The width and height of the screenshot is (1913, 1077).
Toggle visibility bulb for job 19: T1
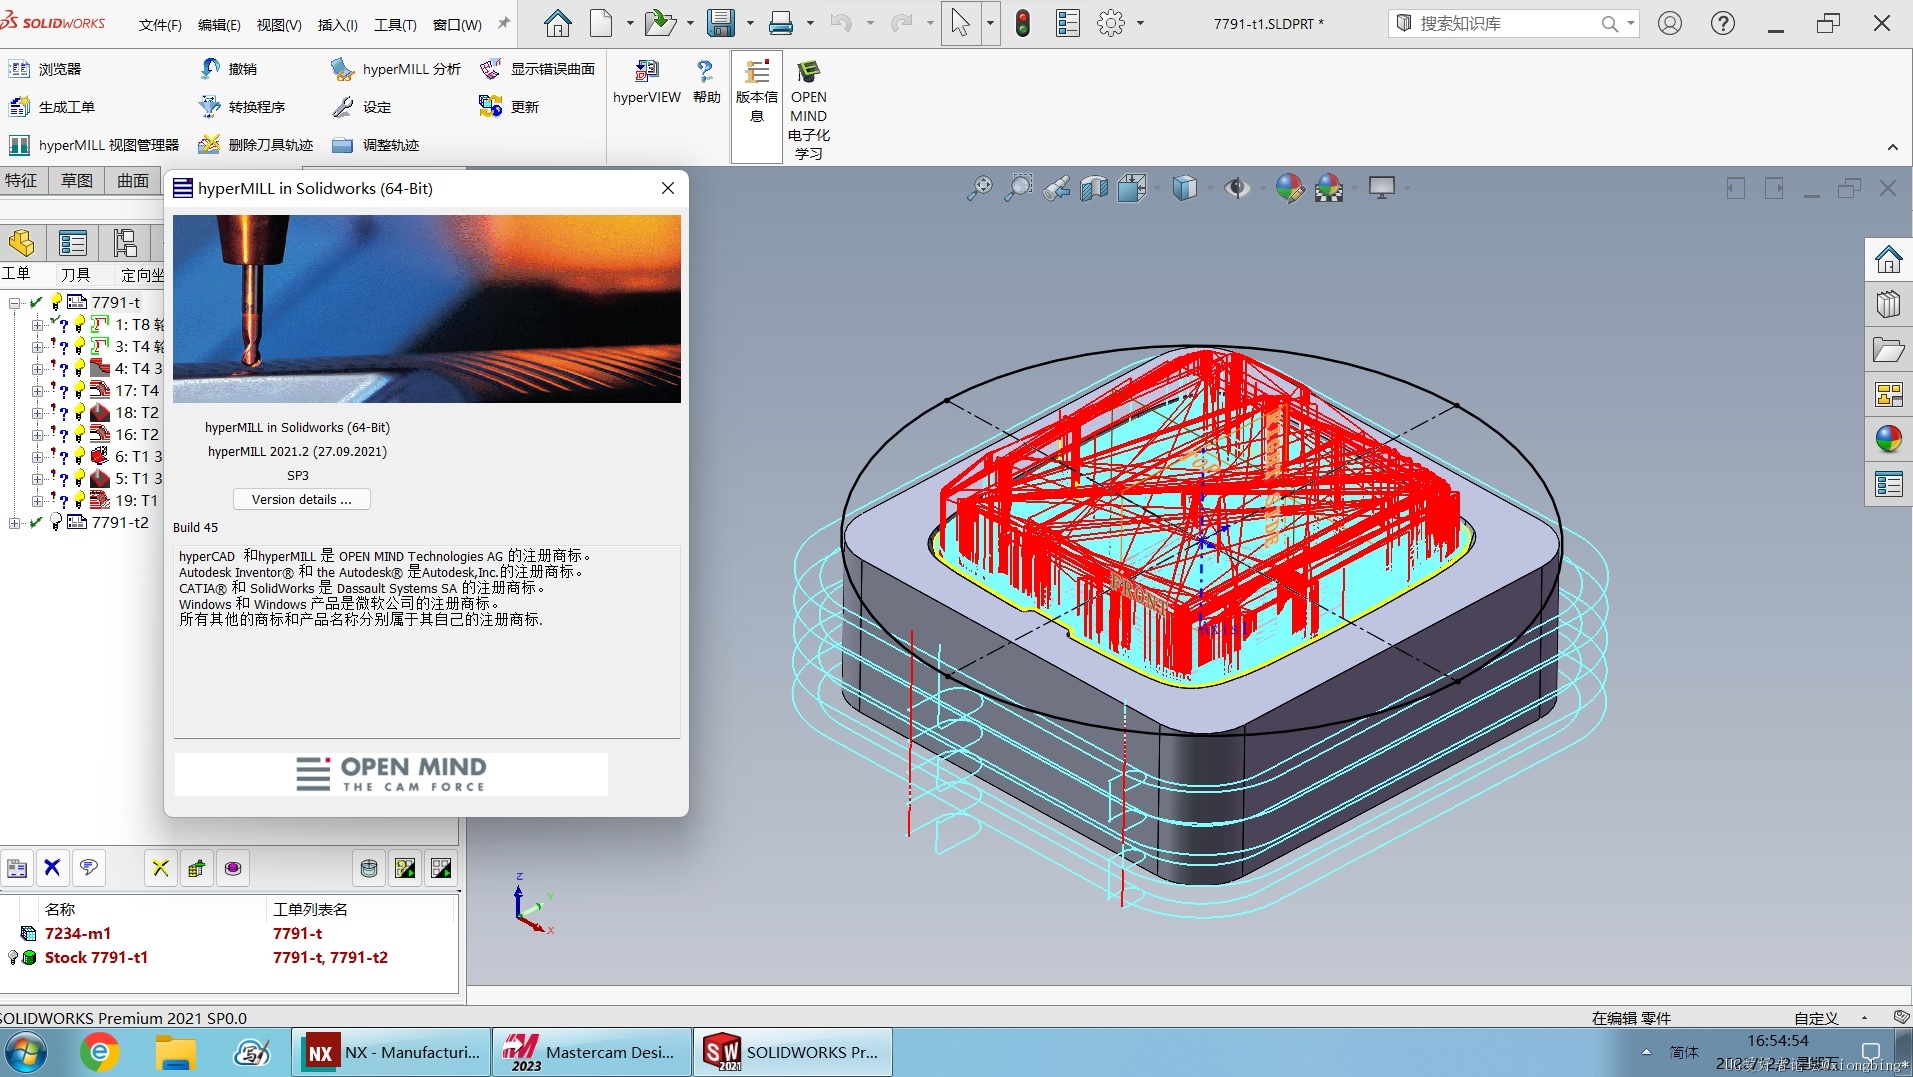pos(80,501)
